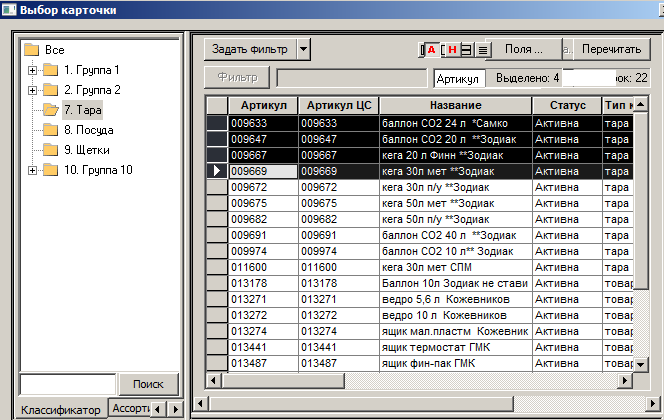This screenshot has width=664, height=420.
Task: Click Артикул cell 013272
Action: (263, 315)
